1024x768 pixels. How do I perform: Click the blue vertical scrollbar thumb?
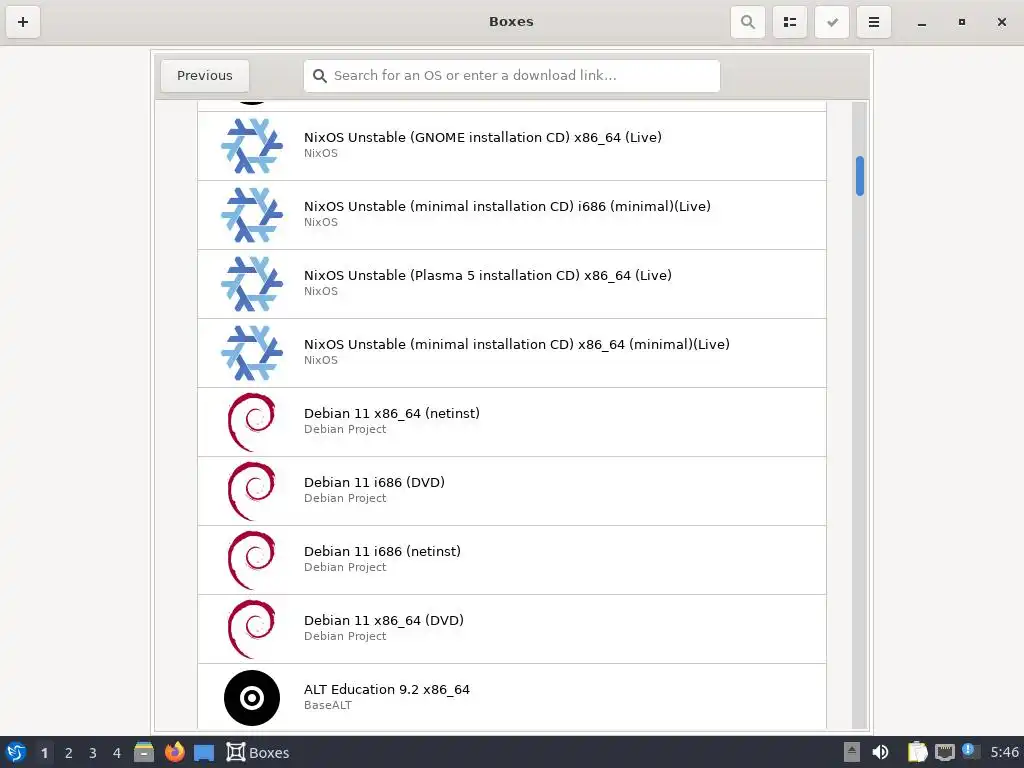[860, 176]
